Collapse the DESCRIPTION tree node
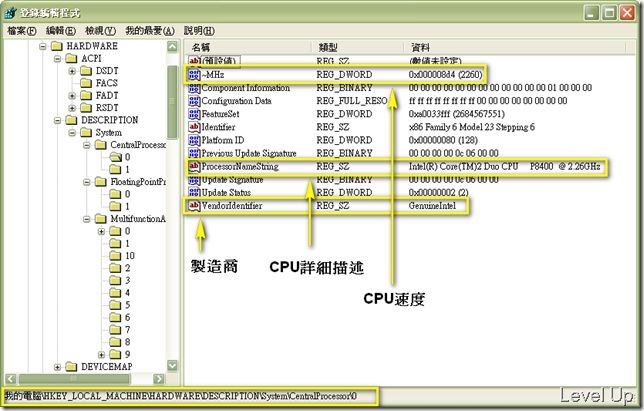The width and height of the screenshot is (644, 411). [x=58, y=120]
